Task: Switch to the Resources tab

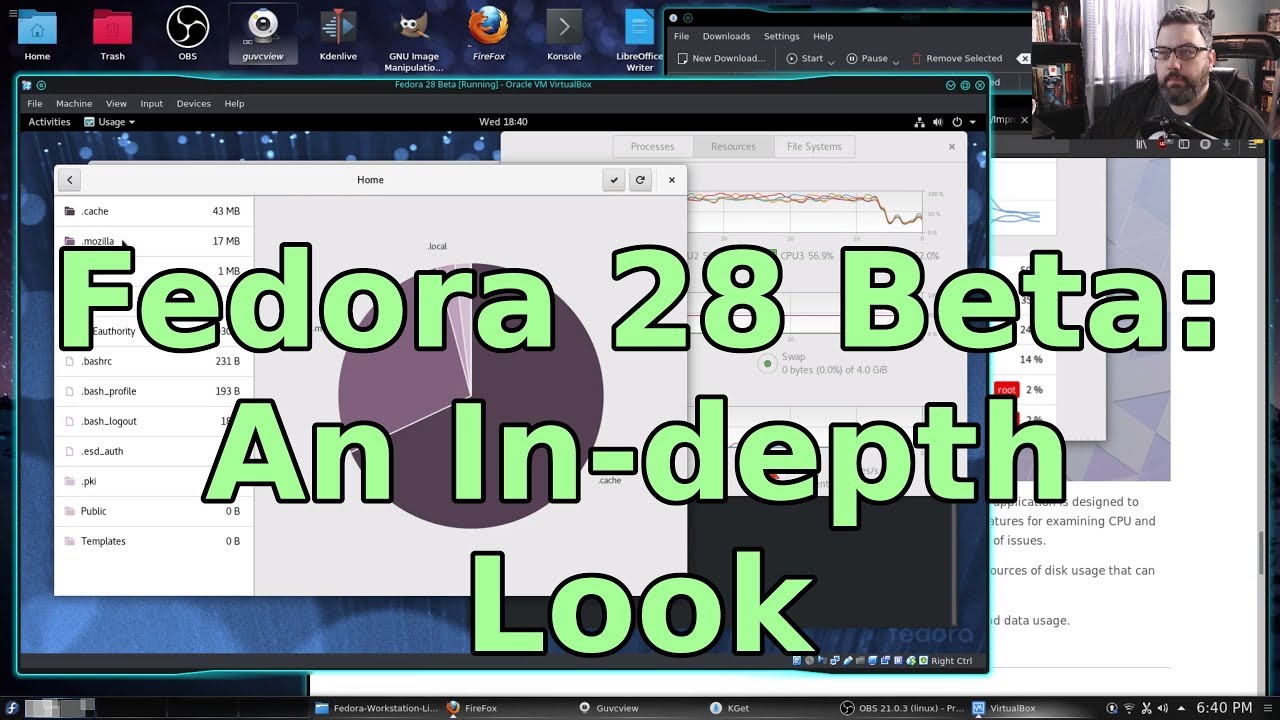Action: 733,146
